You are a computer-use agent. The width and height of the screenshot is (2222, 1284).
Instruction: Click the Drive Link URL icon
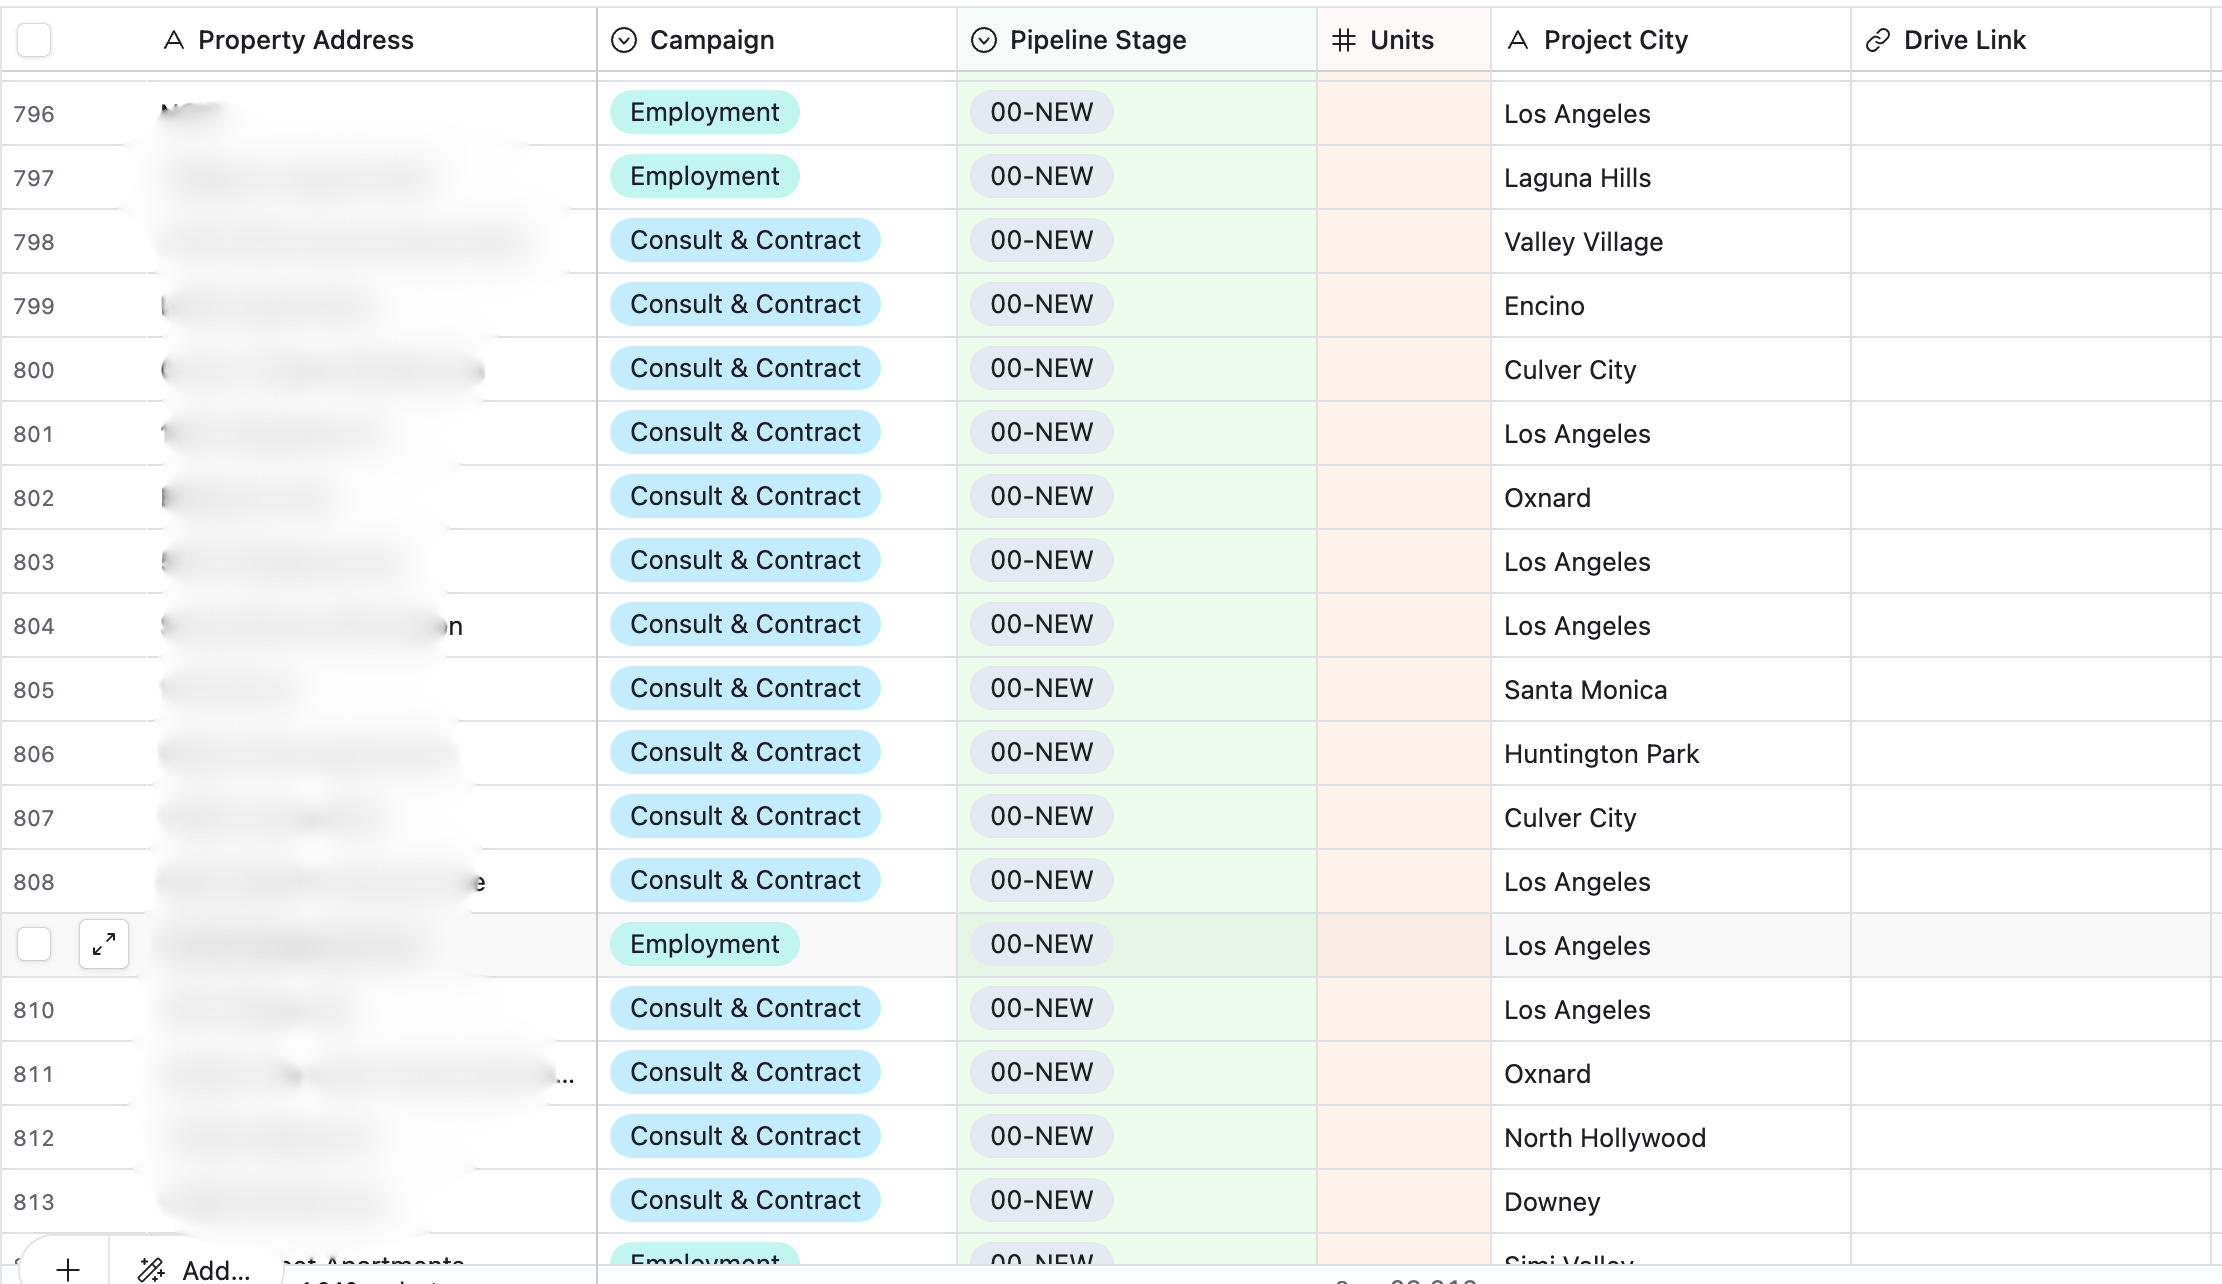tap(1878, 40)
